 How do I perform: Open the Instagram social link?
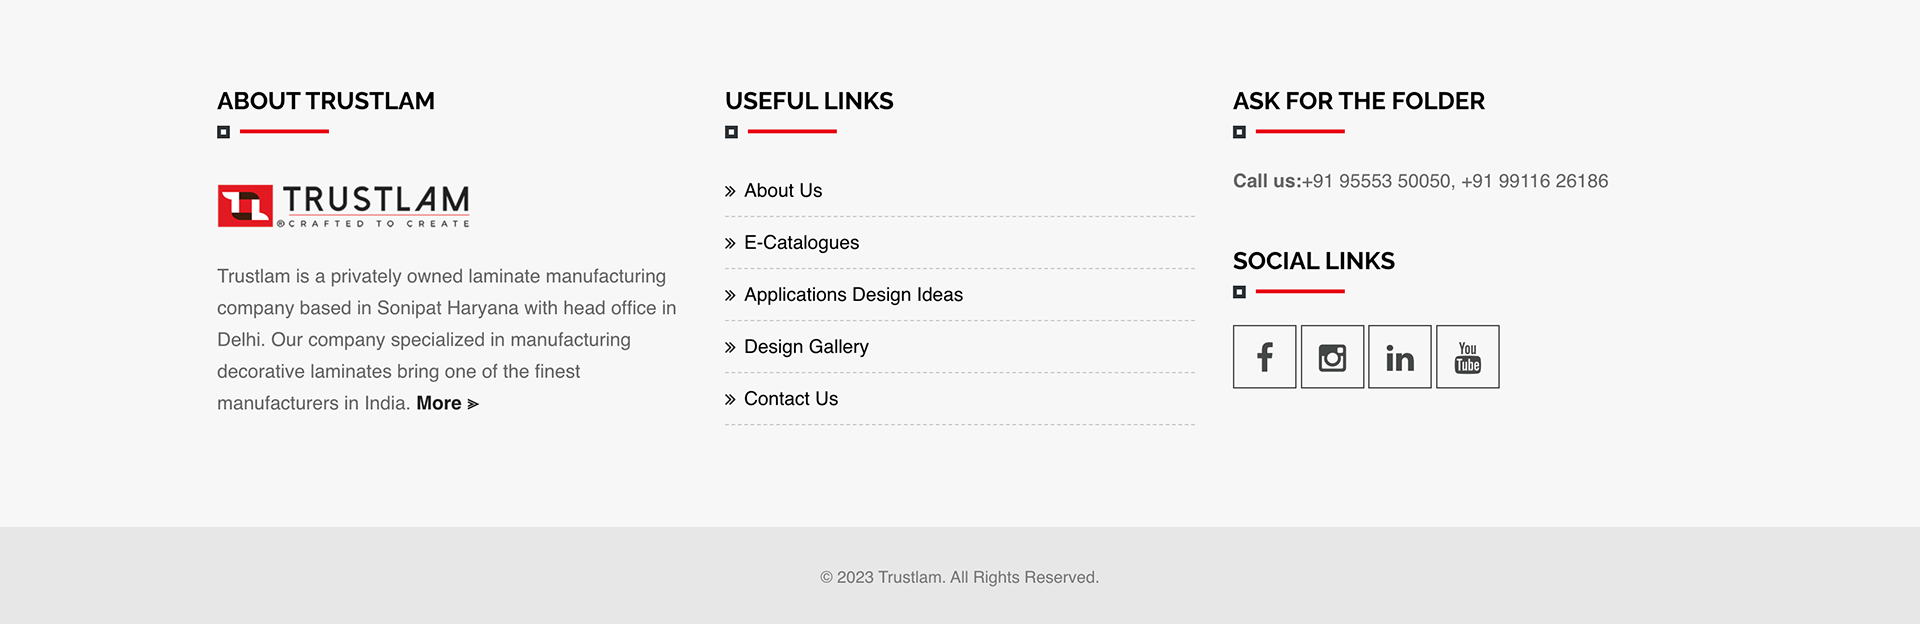point(1332,357)
